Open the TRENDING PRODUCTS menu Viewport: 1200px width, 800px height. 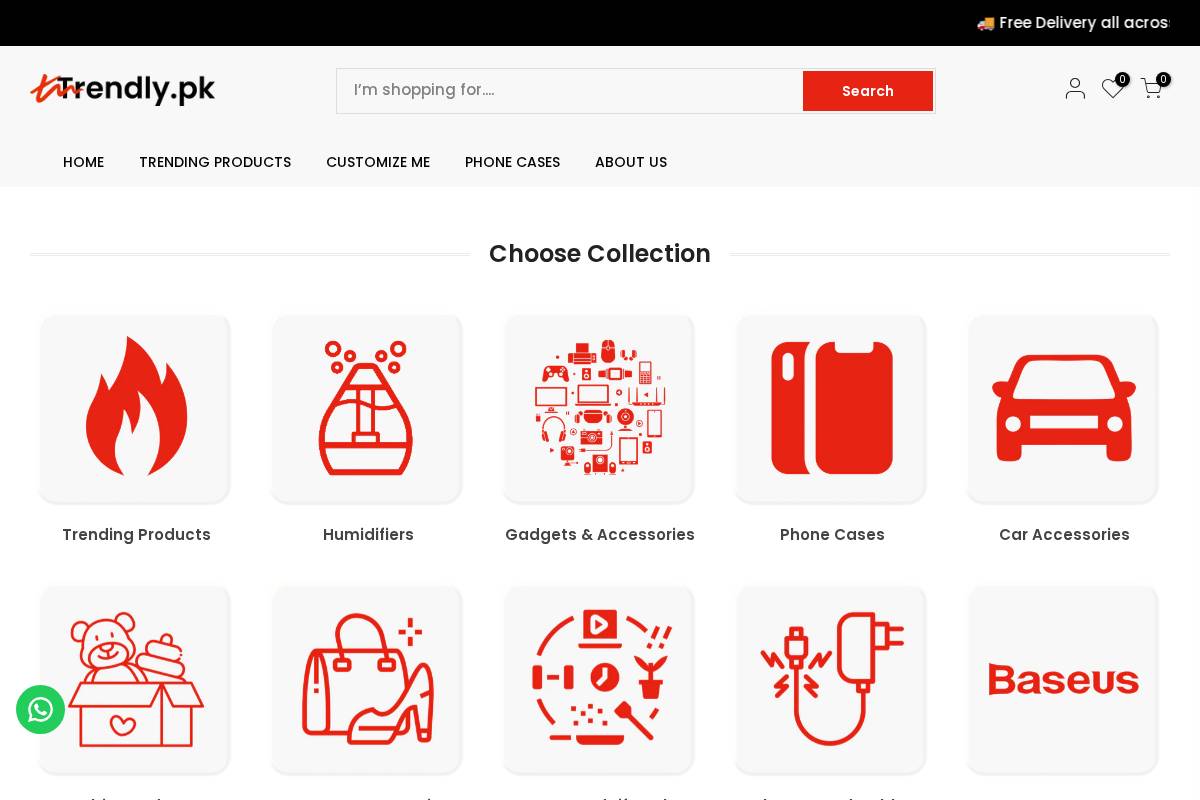215,162
